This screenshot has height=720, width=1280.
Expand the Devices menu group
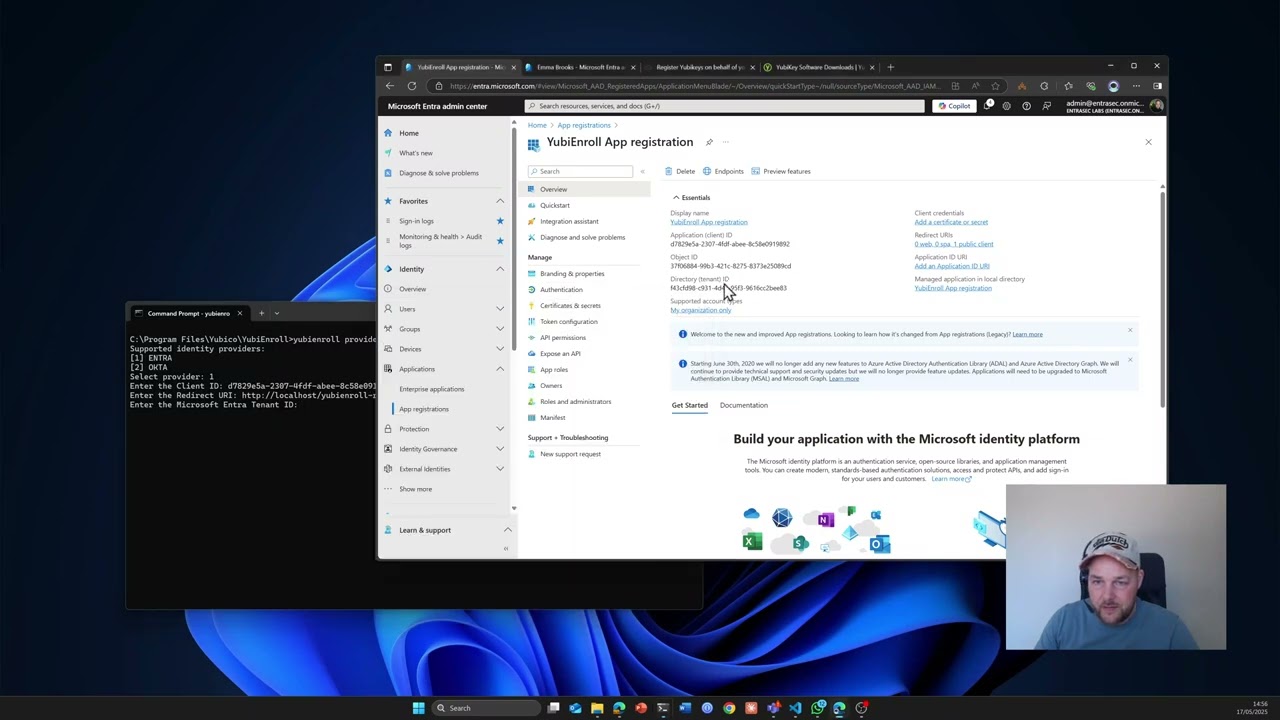tap(500, 349)
